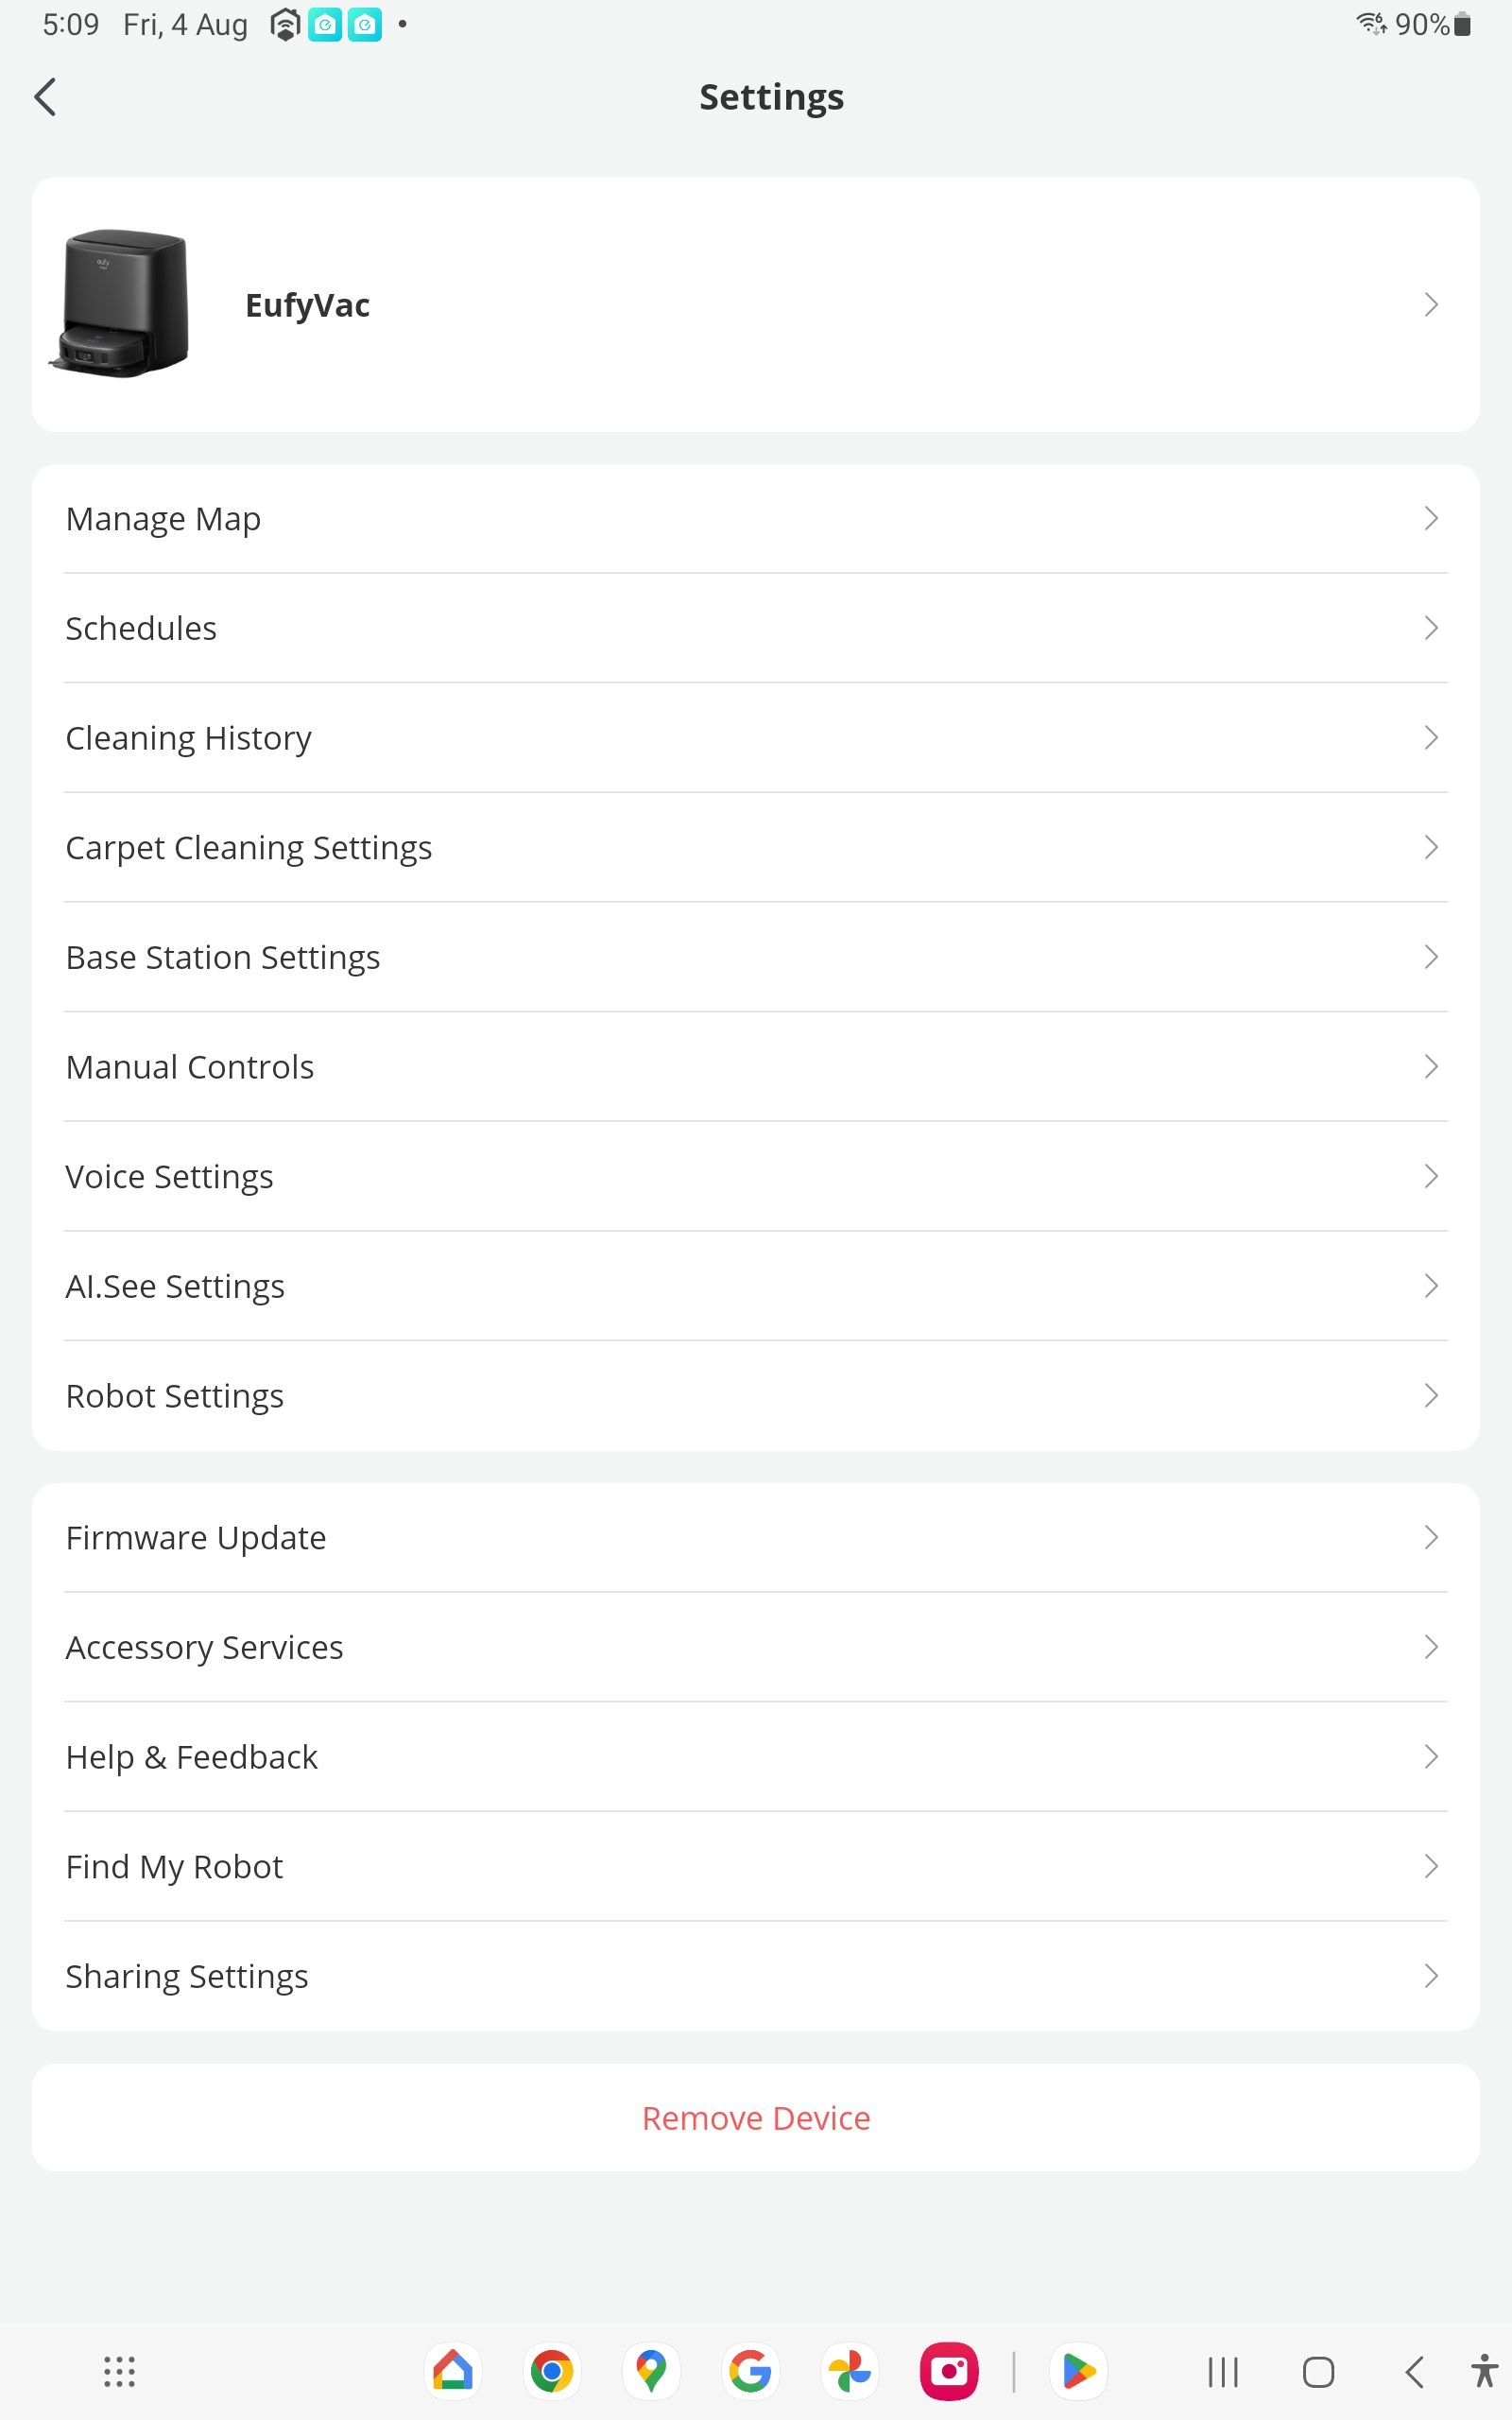This screenshot has width=1512, height=2420.
Task: Launch Chrome from the taskbar
Action: coord(551,2371)
